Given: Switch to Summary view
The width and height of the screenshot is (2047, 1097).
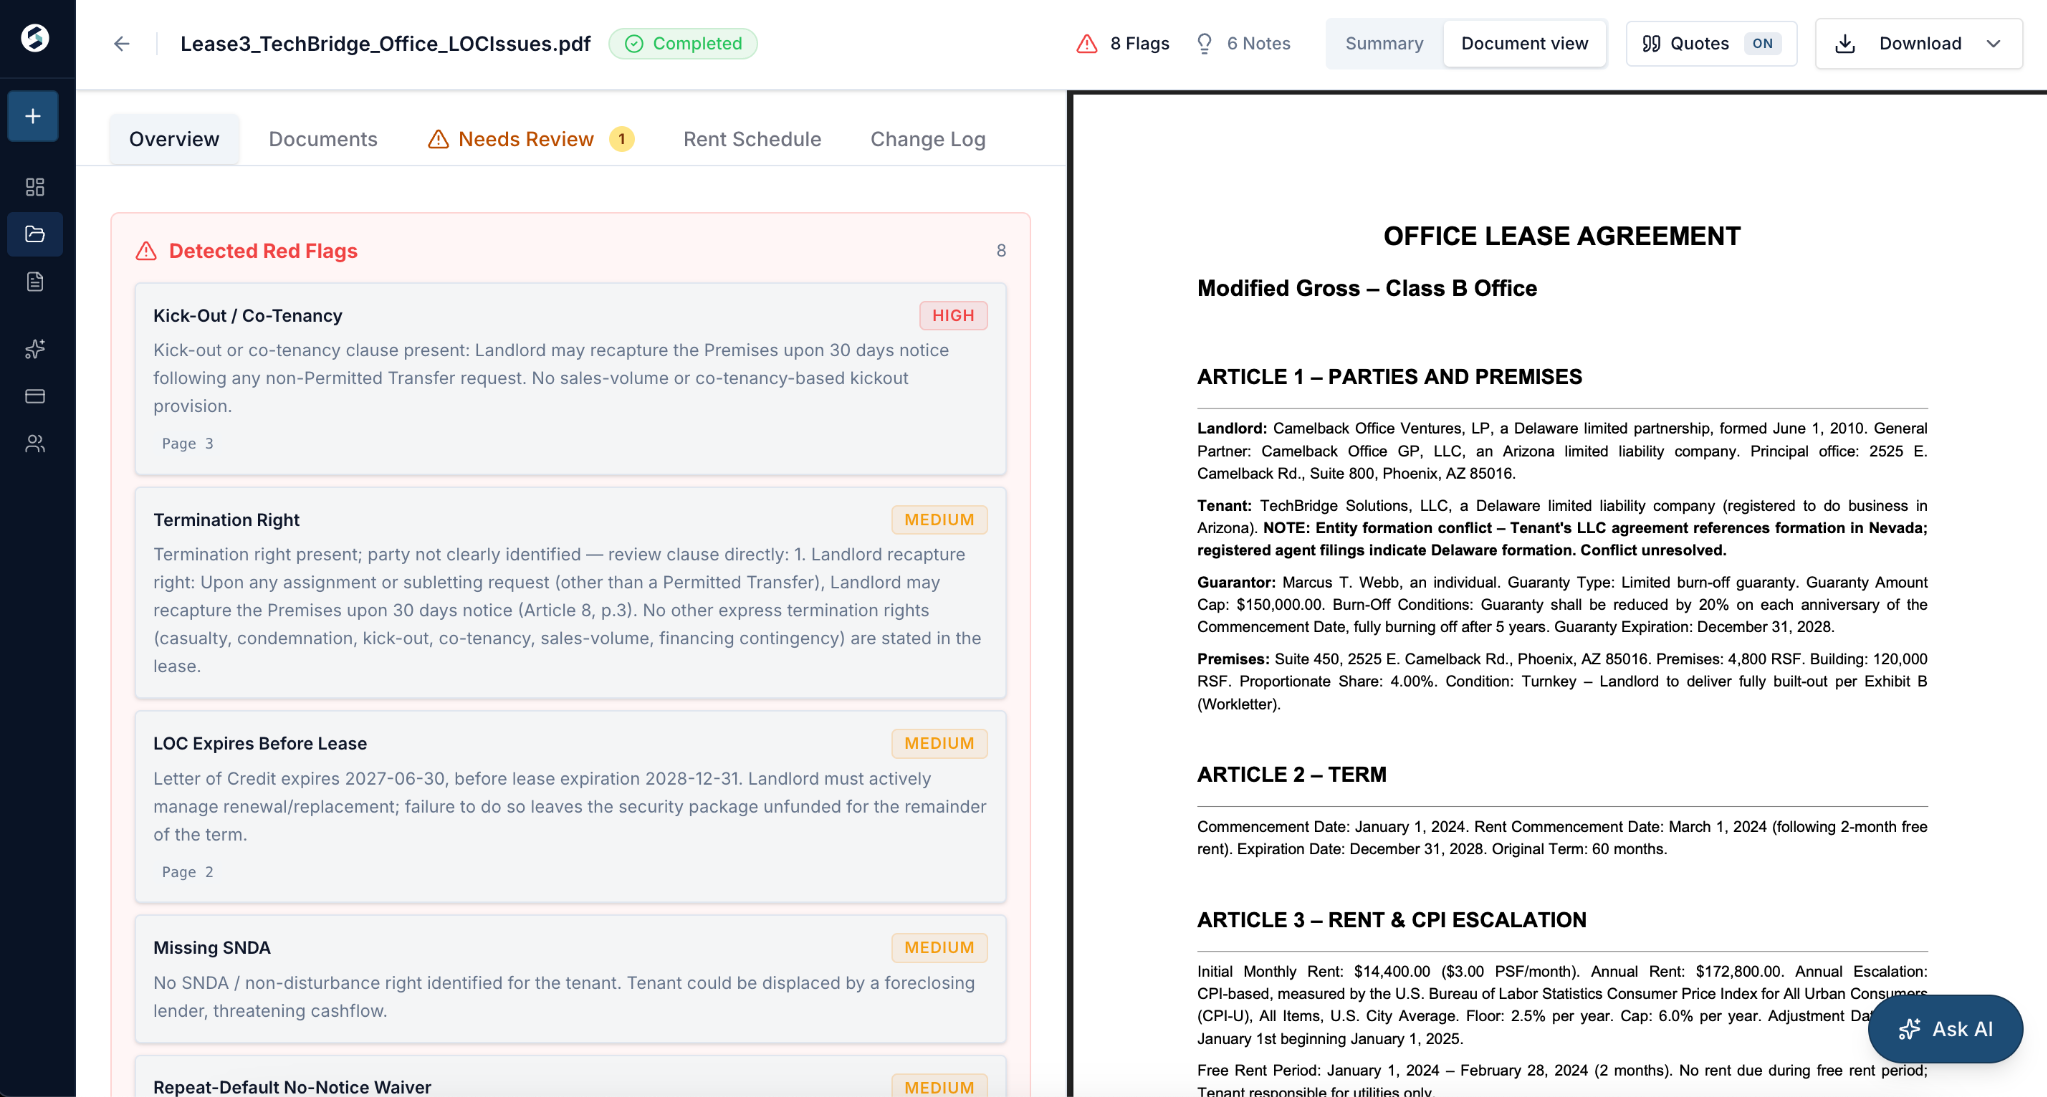Looking at the screenshot, I should (x=1384, y=44).
